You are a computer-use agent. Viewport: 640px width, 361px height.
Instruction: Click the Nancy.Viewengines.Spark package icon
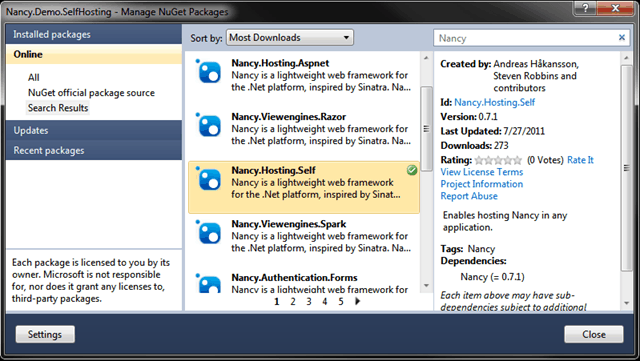click(209, 232)
